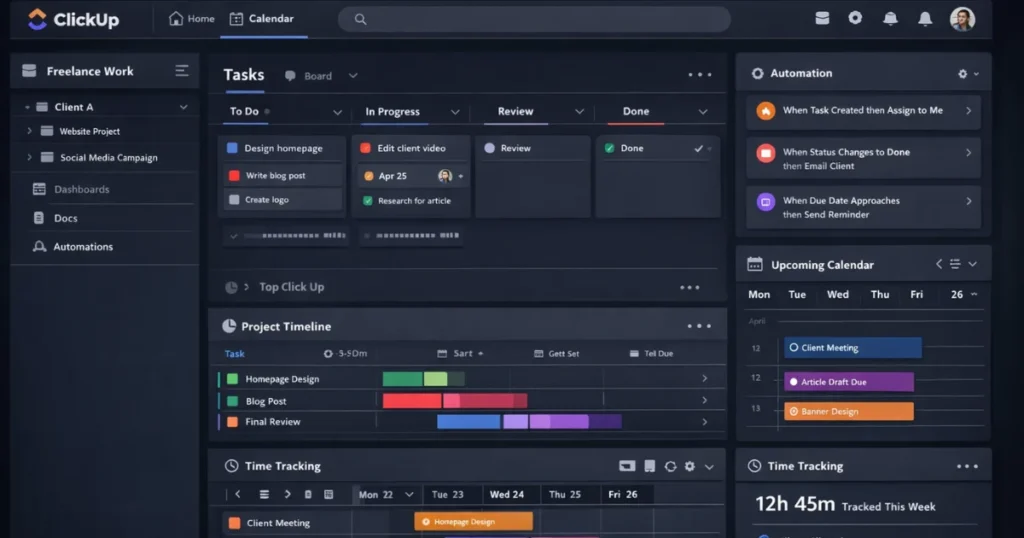Toggle the green checkbox on the Done card

tap(609, 148)
